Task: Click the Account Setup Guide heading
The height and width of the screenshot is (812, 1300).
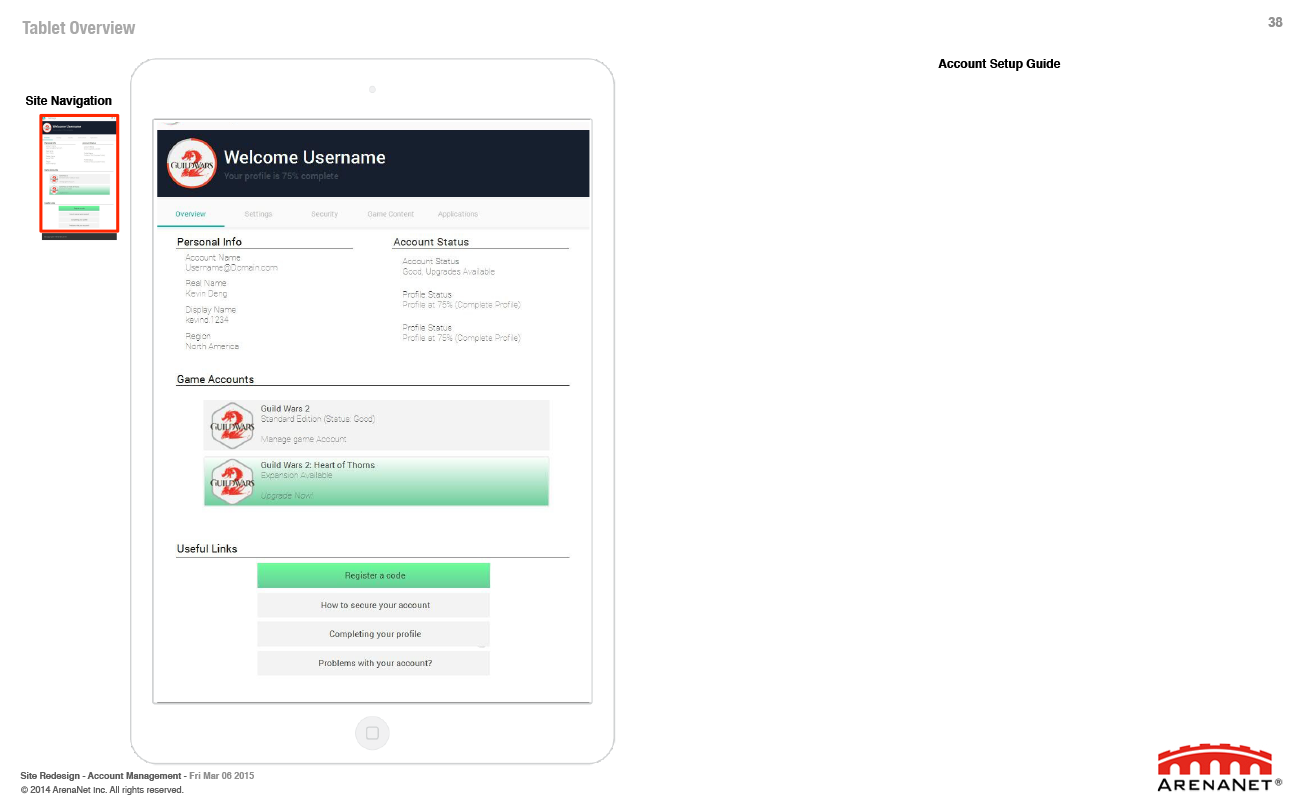Action: (999, 64)
